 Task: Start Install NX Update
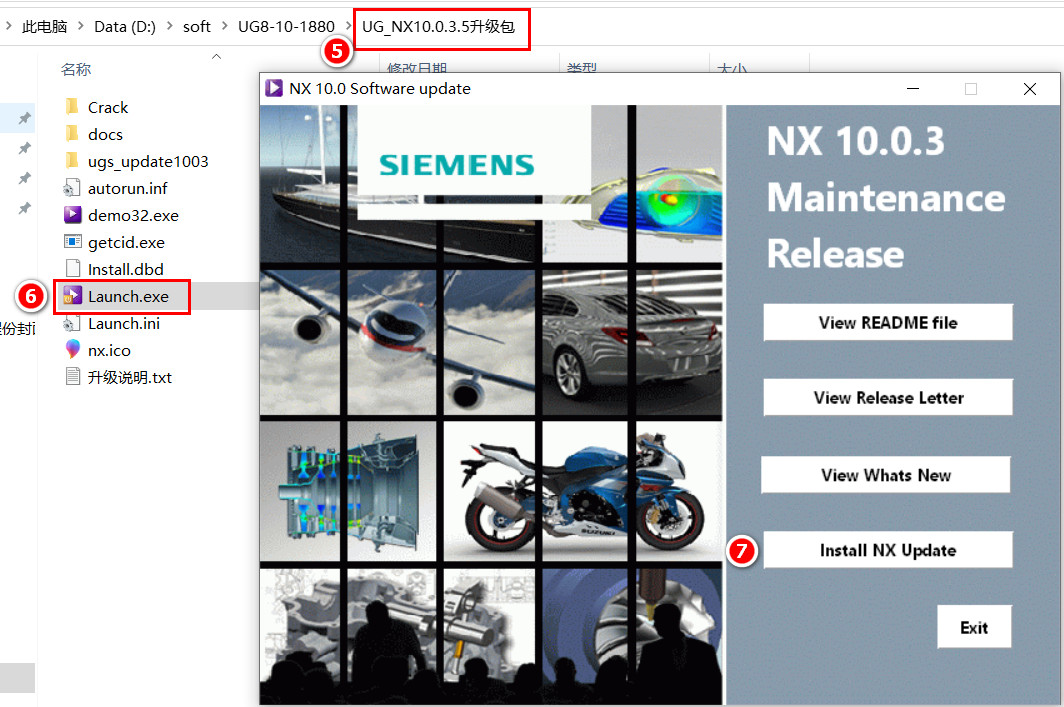coord(888,550)
